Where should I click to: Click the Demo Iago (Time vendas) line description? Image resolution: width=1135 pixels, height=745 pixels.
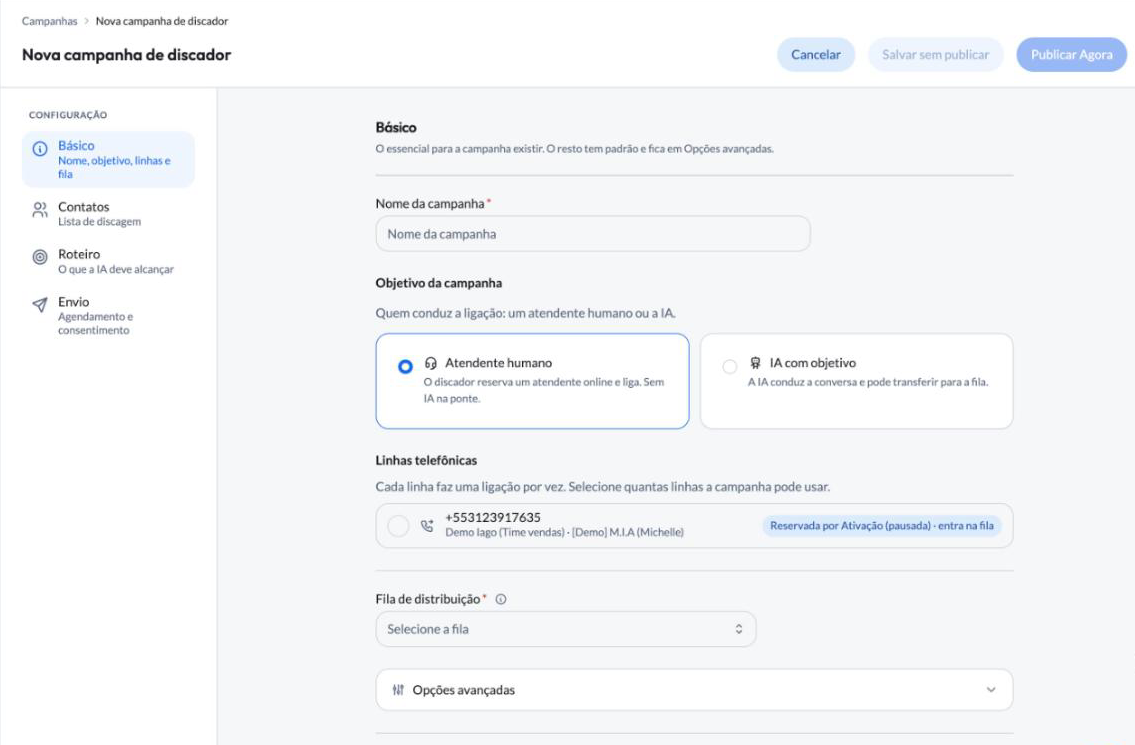(564, 532)
